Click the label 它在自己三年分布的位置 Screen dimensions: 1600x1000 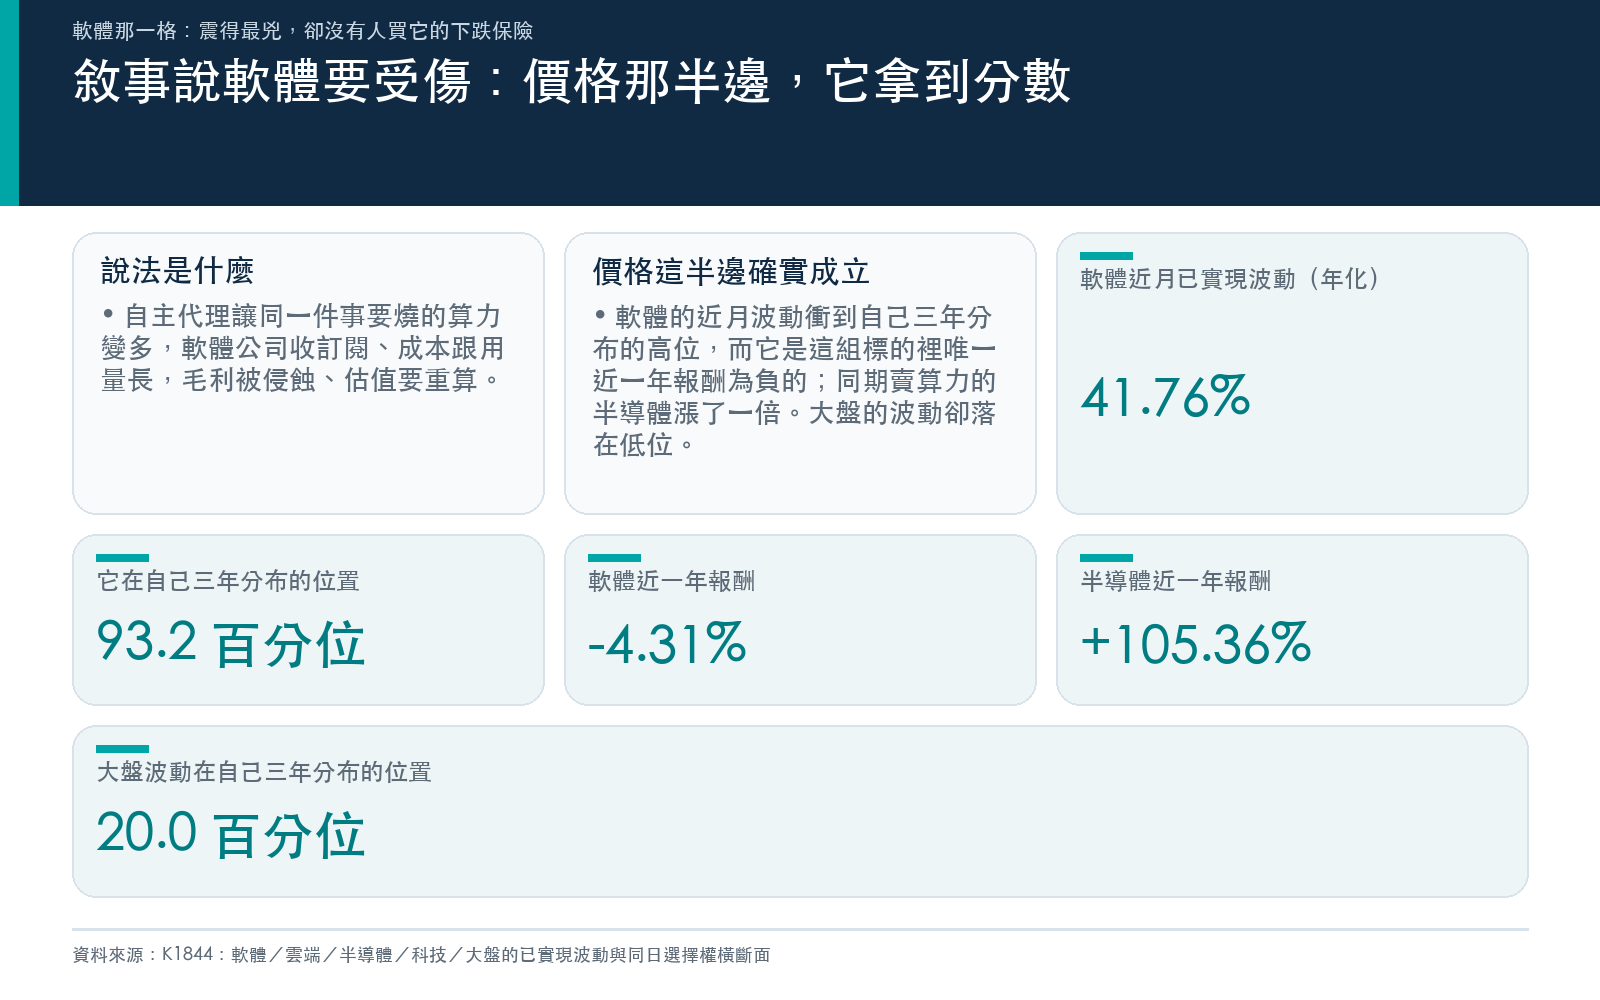tap(228, 581)
